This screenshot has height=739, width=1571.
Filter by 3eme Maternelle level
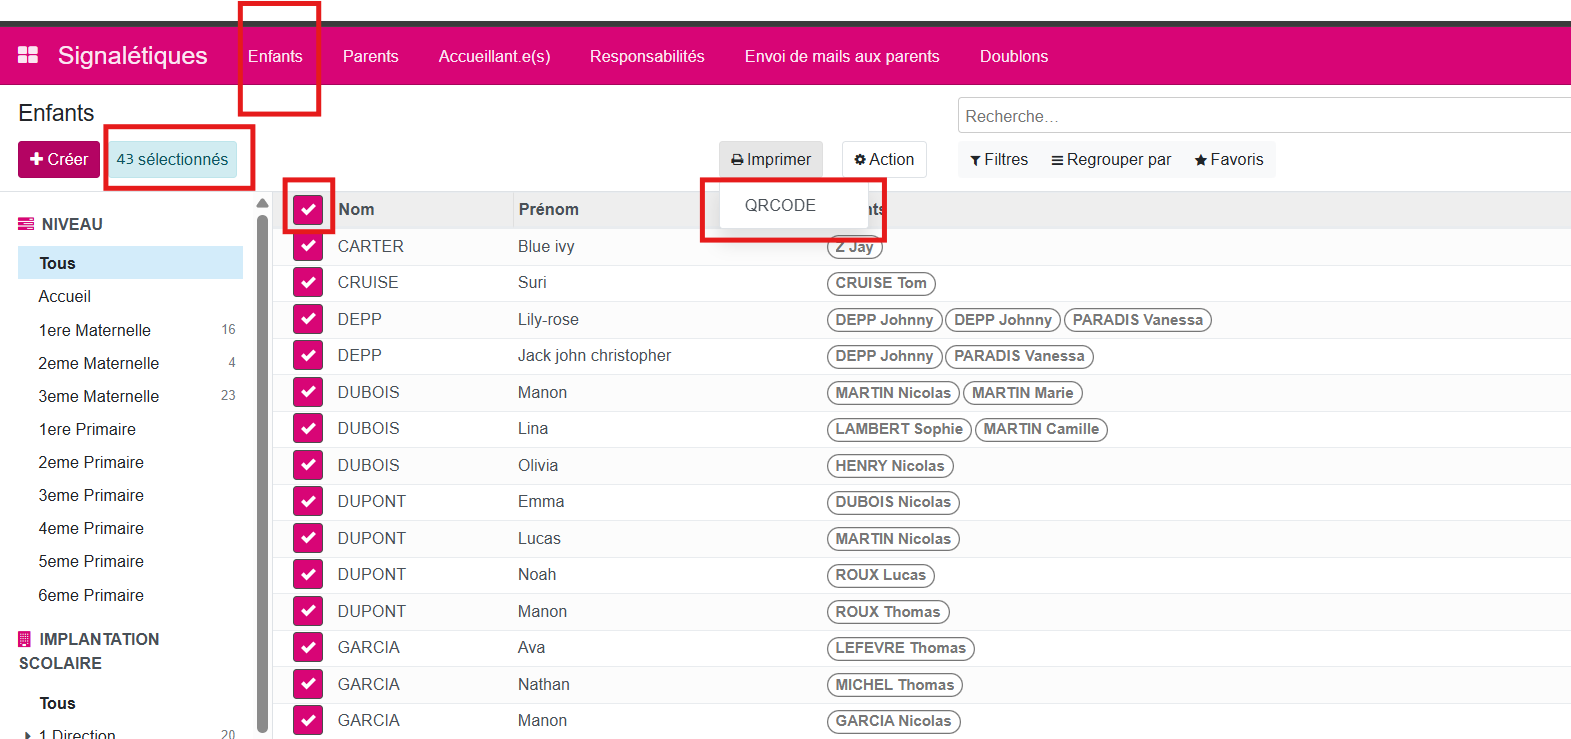click(99, 396)
